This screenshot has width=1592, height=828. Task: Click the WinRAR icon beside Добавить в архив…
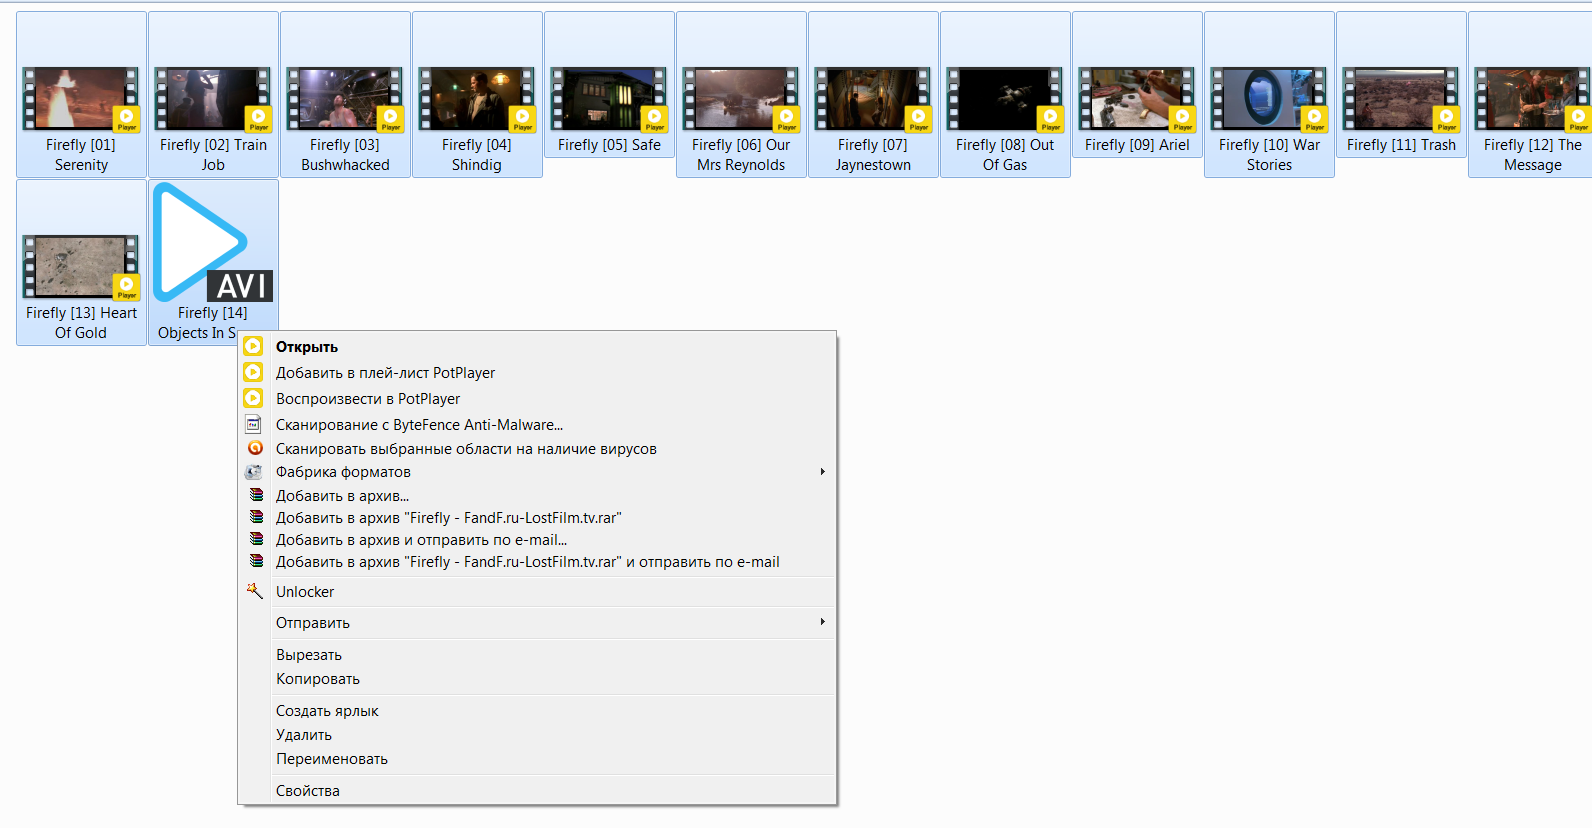(x=256, y=495)
